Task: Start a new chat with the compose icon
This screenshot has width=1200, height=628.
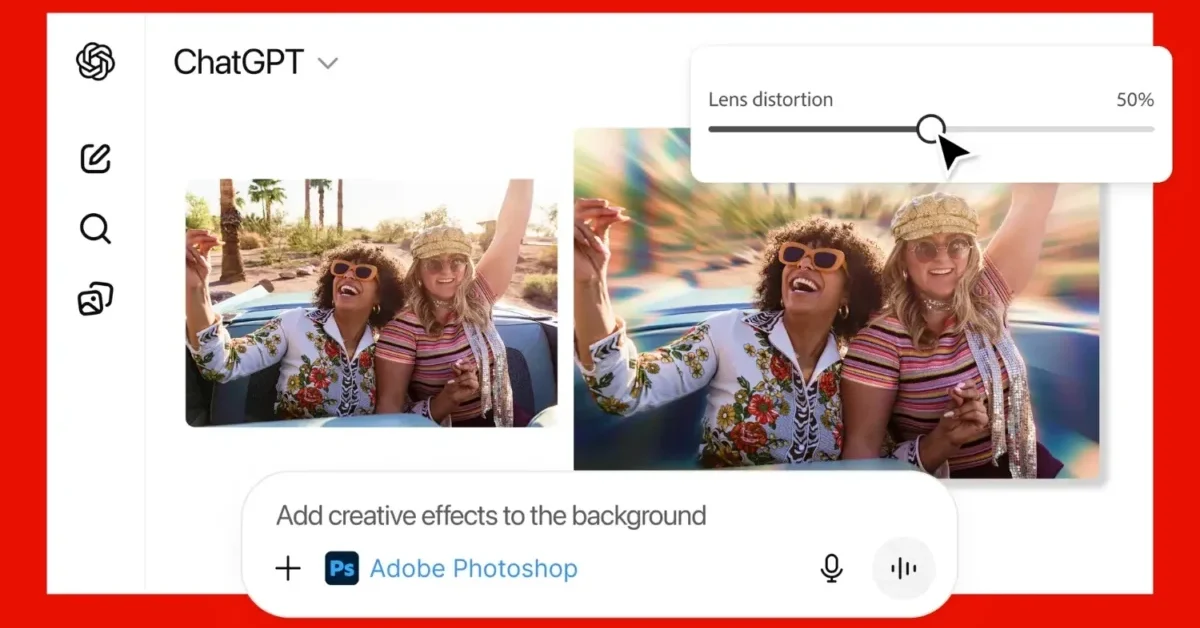Action: pos(94,158)
